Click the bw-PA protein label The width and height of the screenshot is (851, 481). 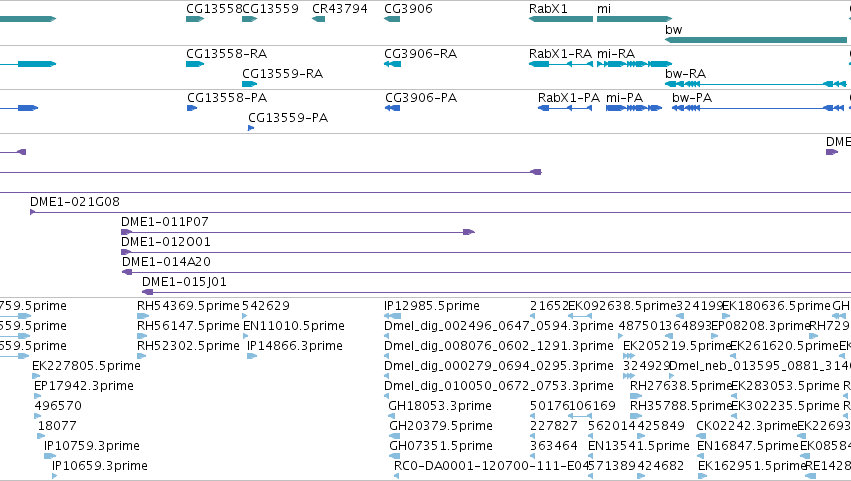[692, 98]
